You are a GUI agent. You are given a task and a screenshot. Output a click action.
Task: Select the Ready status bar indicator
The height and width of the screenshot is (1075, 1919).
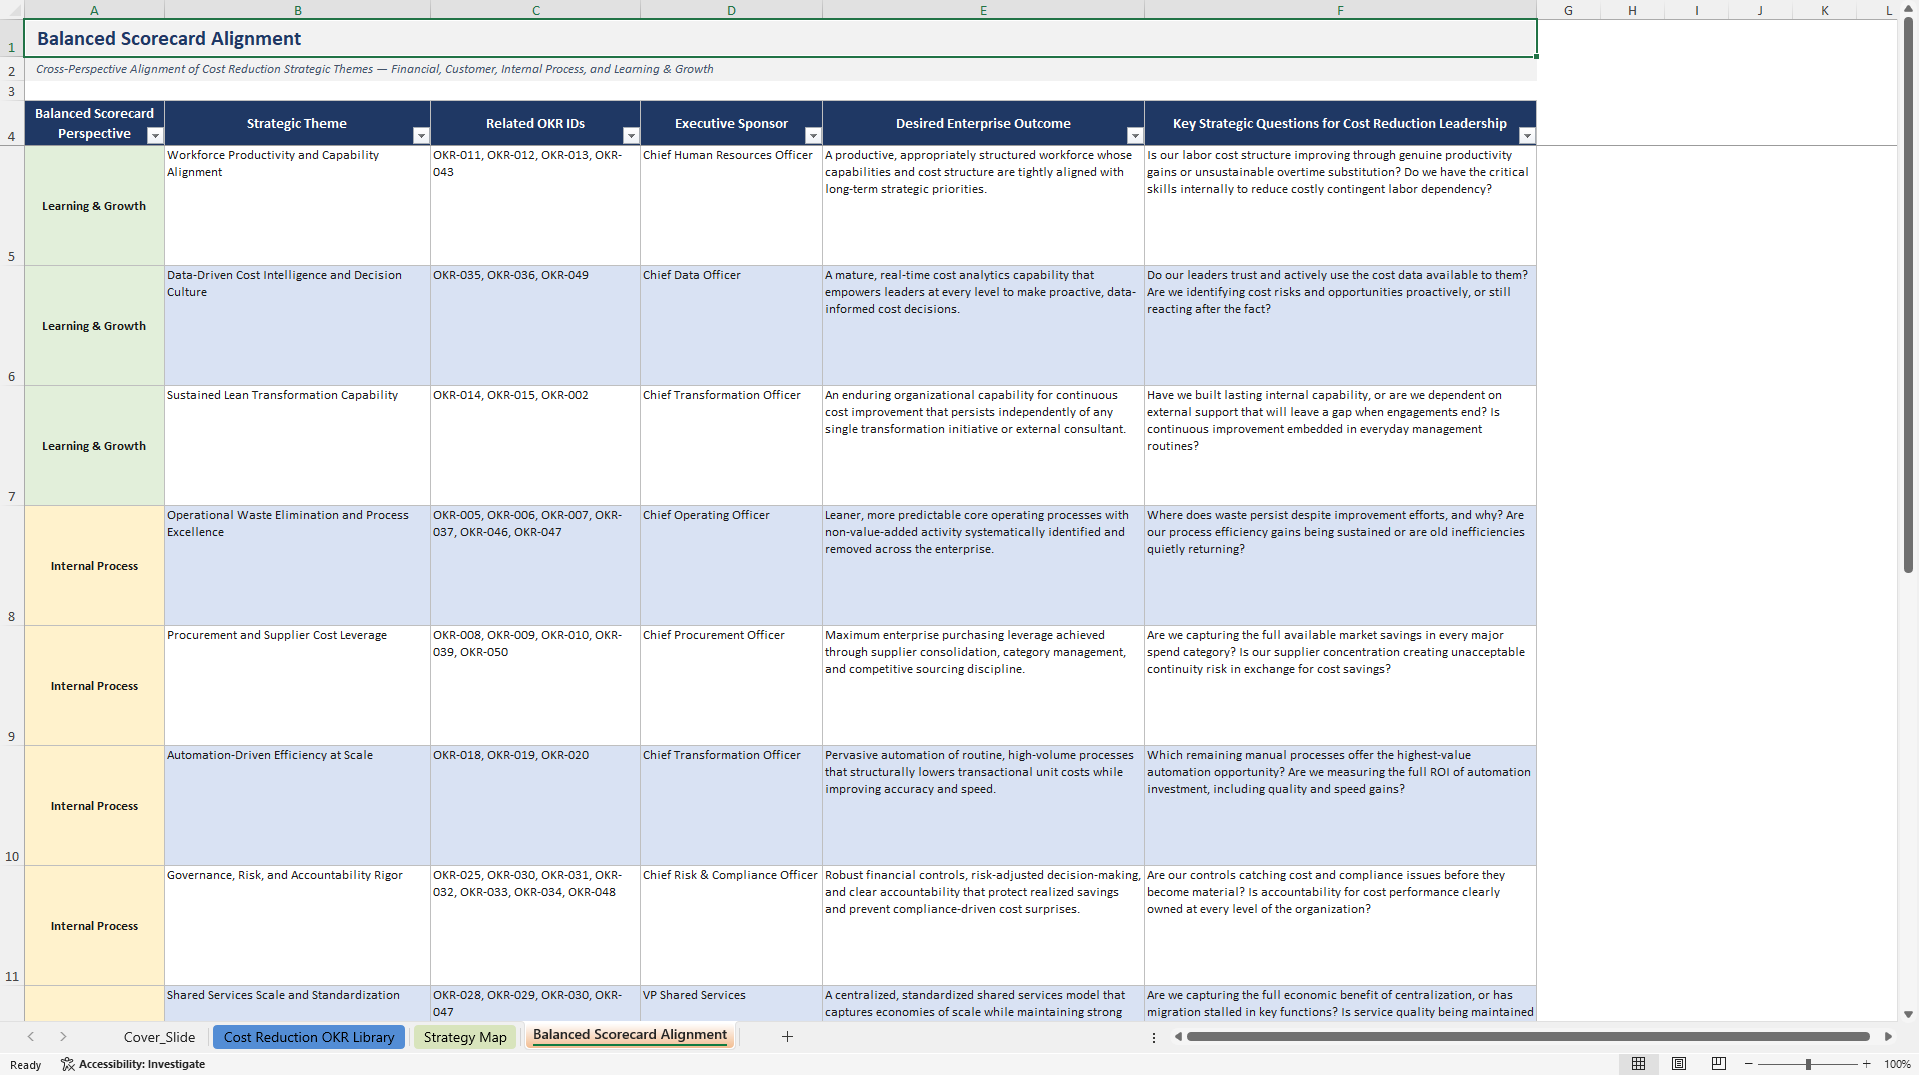(x=26, y=1065)
